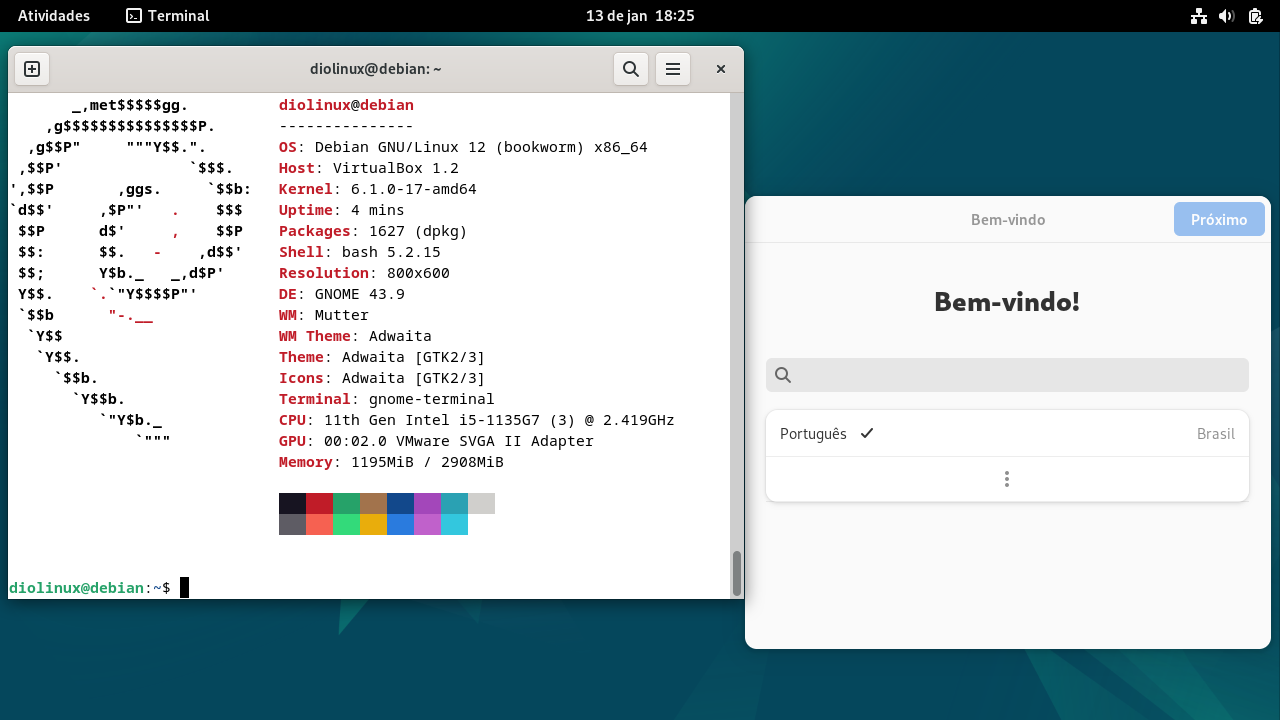Click the Brasil region label
Viewport: 1280px width, 720px height.
point(1216,433)
